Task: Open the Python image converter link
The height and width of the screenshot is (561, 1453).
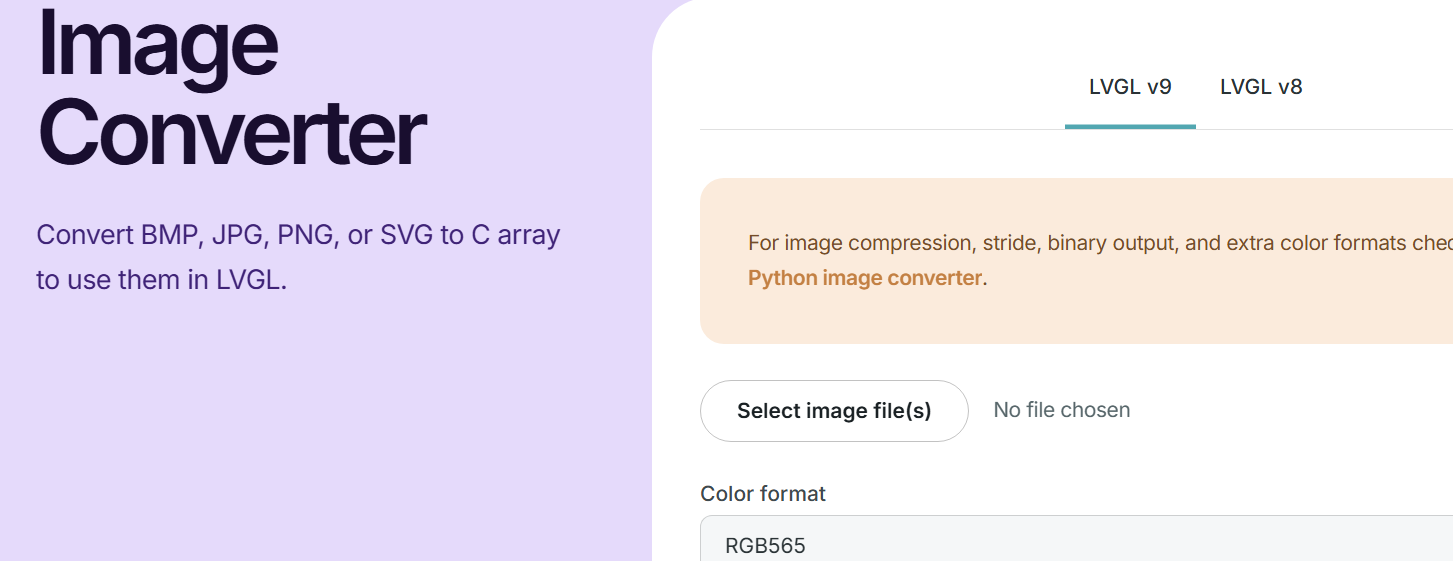Action: (x=865, y=278)
